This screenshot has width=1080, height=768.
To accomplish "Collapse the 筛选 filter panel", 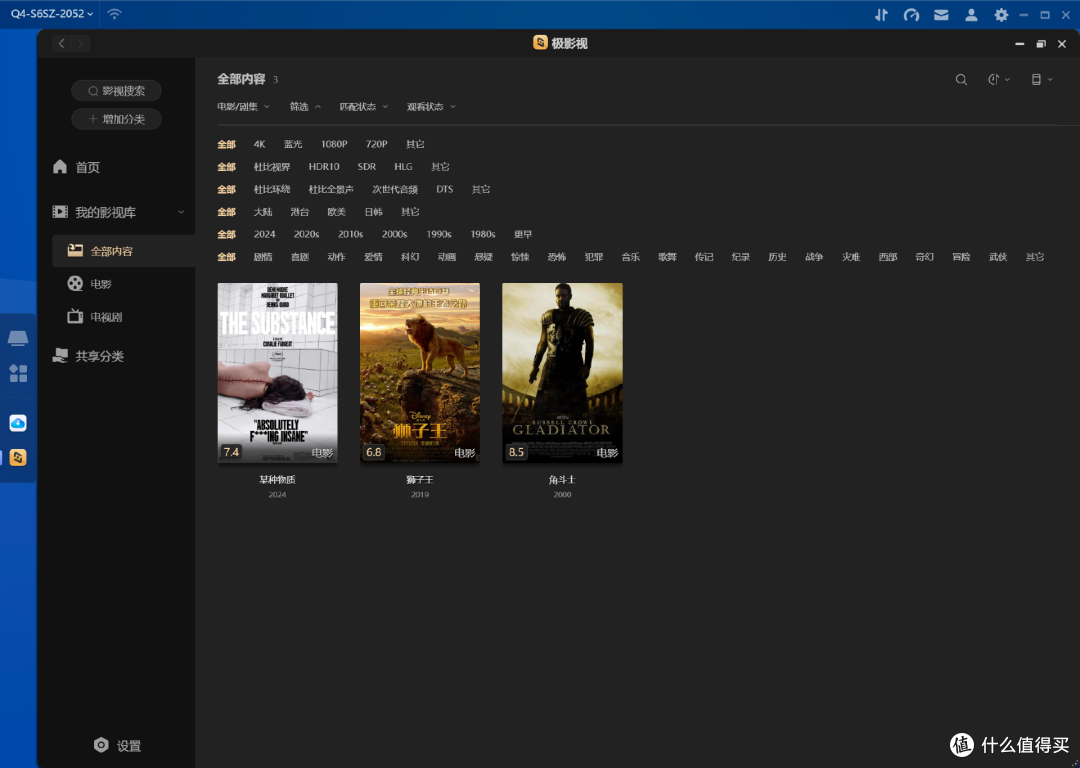I will [305, 107].
